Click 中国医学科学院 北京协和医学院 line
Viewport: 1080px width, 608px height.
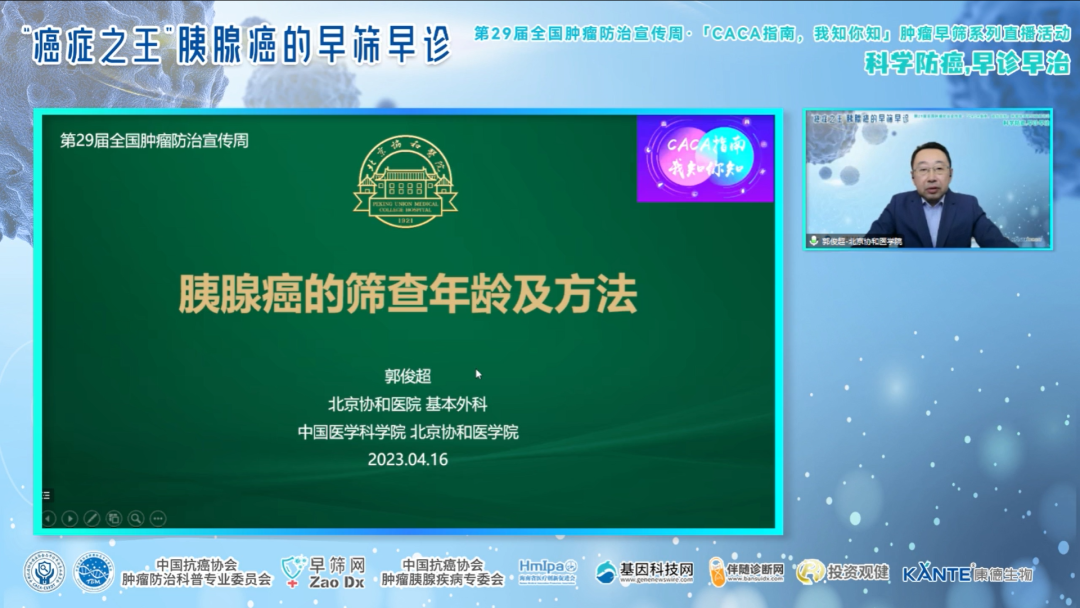click(408, 432)
